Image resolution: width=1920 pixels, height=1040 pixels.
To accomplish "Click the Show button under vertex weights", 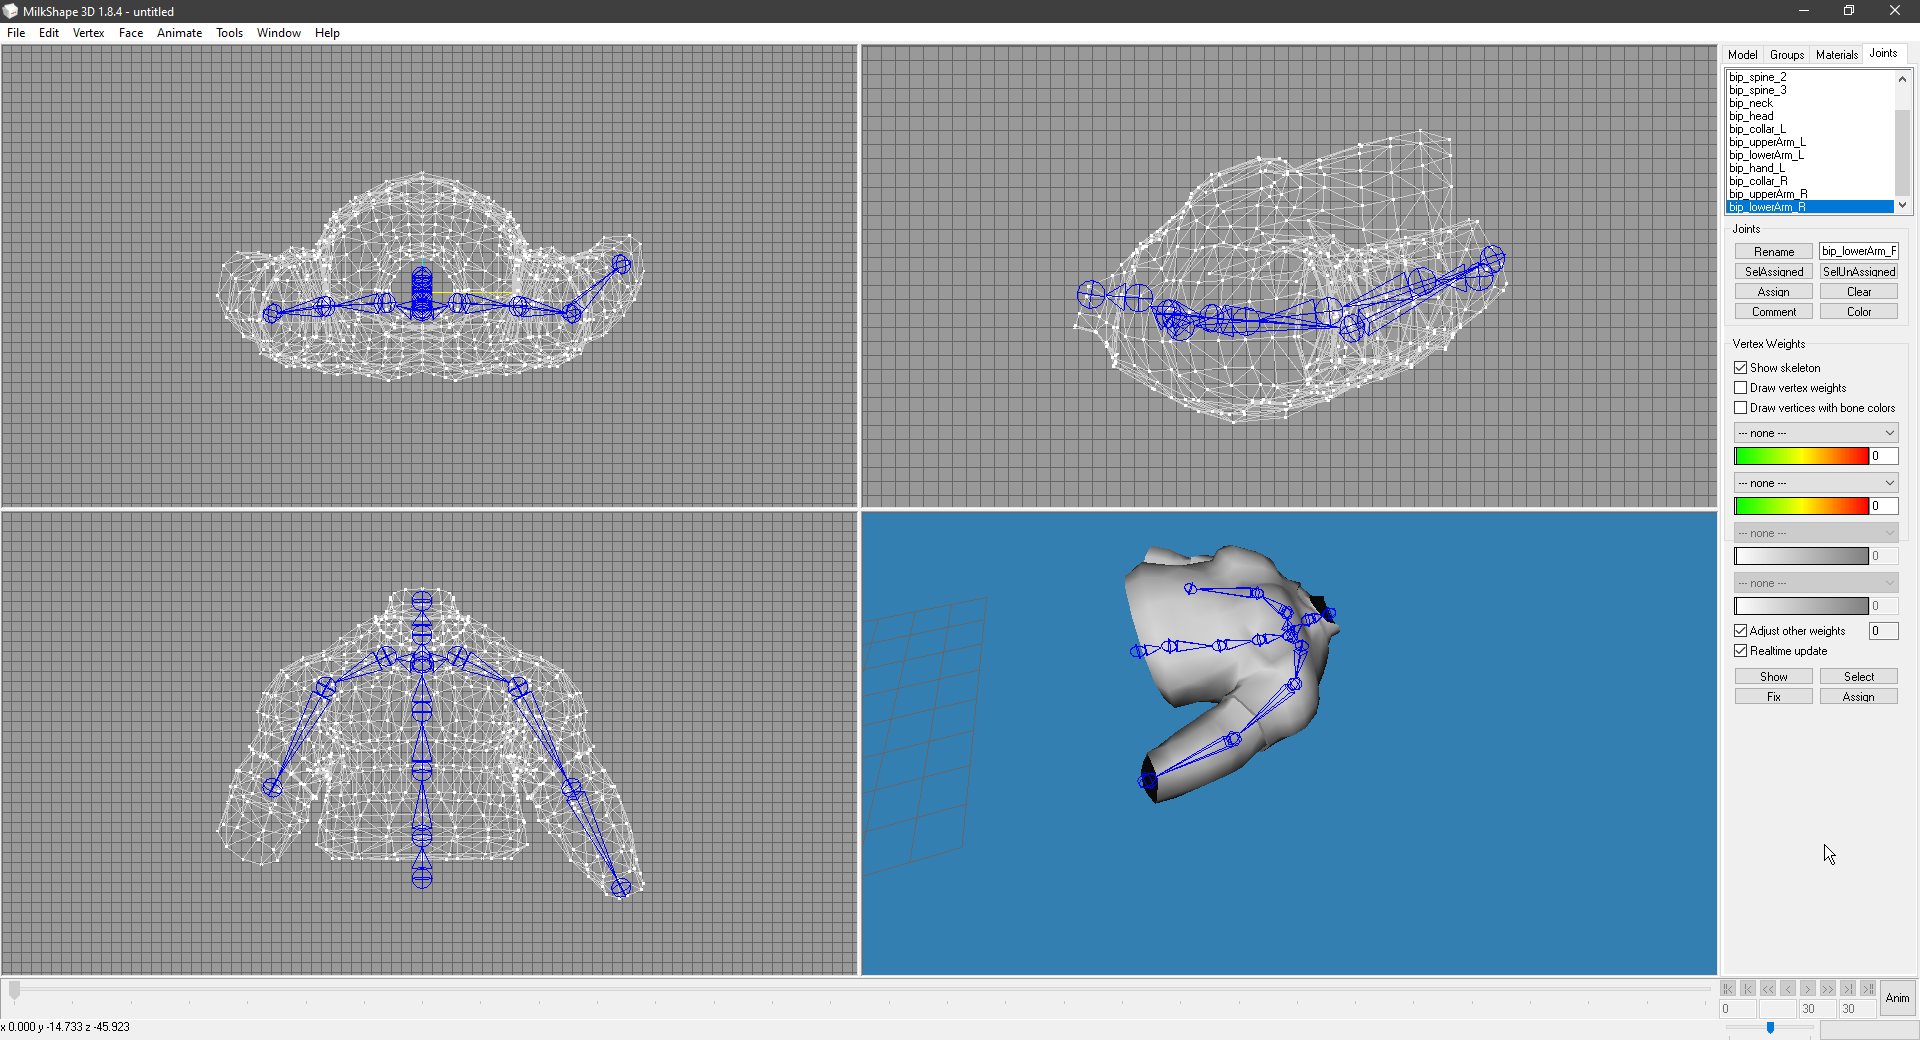I will pyautogui.click(x=1774, y=677).
